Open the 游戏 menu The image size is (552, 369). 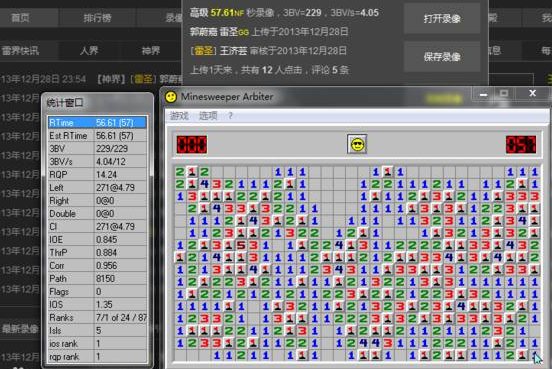[x=179, y=115]
